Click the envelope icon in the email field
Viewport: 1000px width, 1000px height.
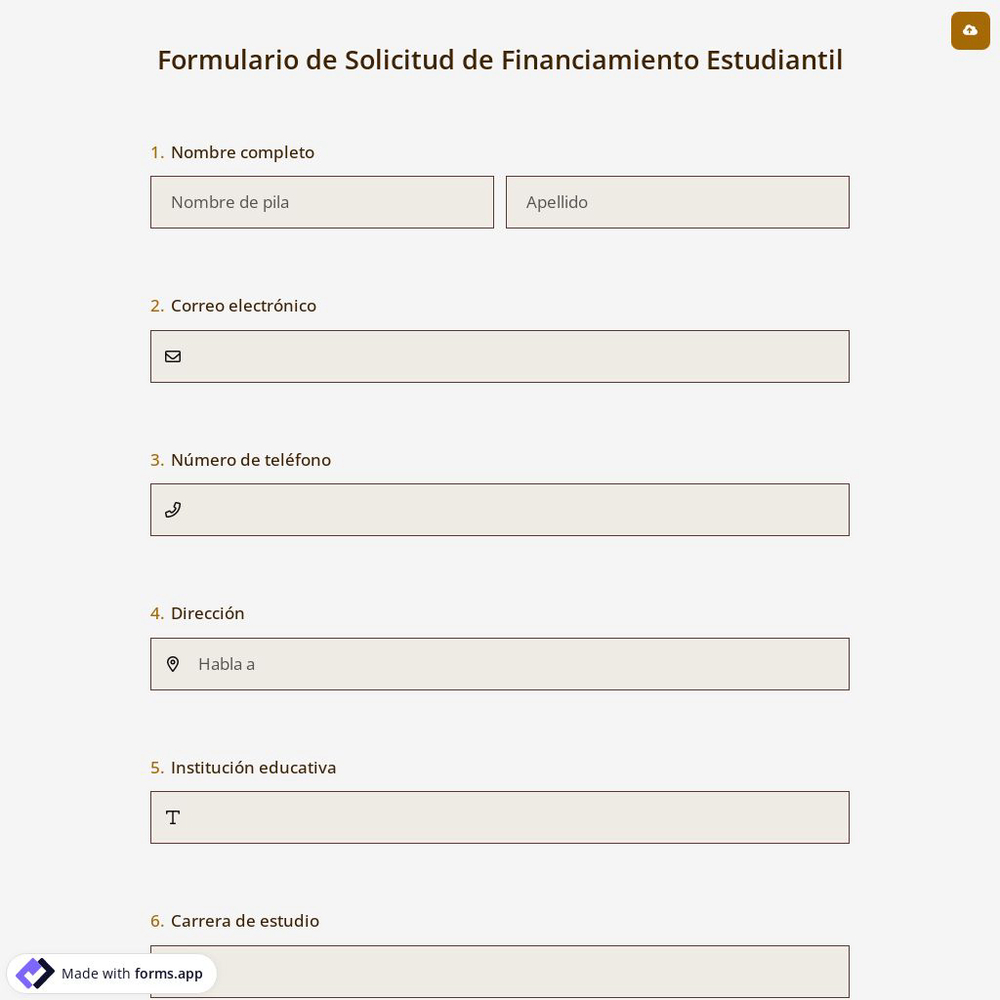(x=173, y=356)
